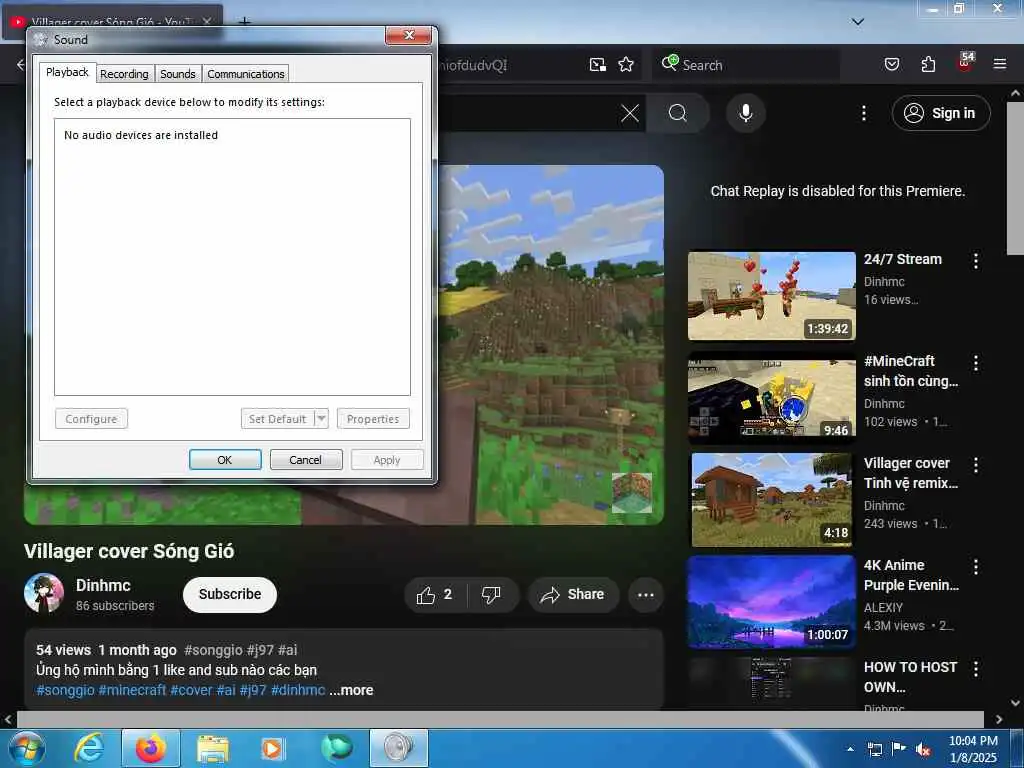The image size is (1024, 768).
Task: Open Windows Media Player from taskbar
Action: coord(272,748)
